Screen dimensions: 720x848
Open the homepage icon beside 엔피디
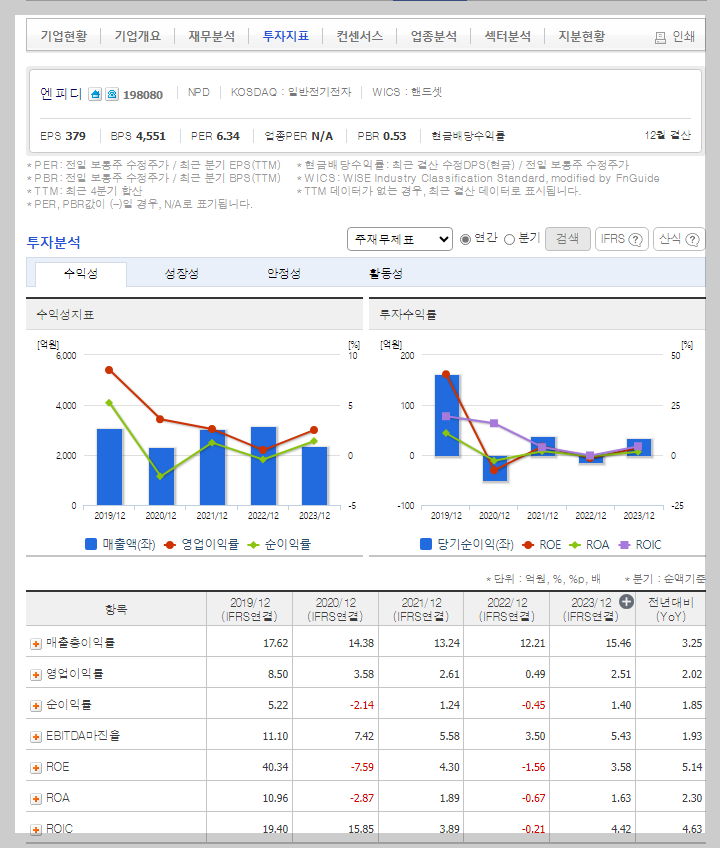pyautogui.click(x=95, y=94)
